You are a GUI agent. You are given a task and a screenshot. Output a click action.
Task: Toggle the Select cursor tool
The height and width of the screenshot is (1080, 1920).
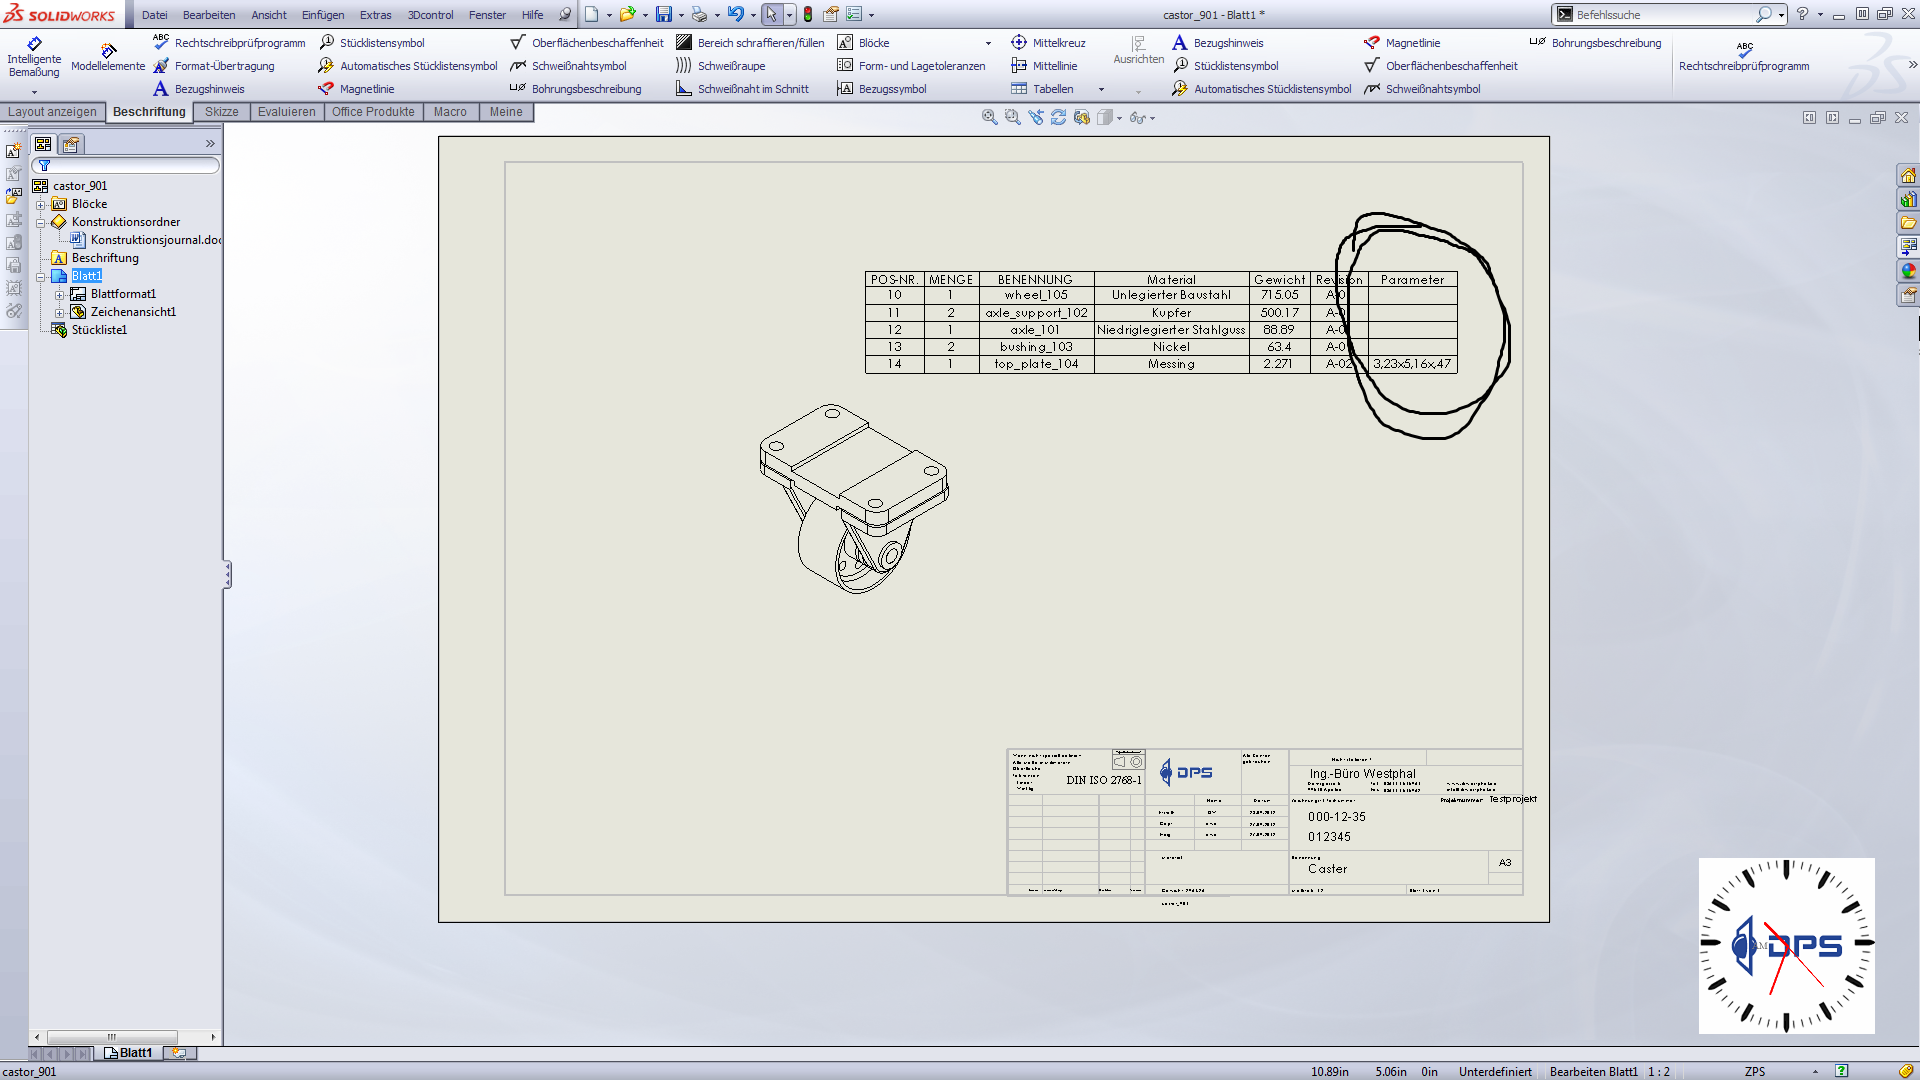pyautogui.click(x=771, y=14)
